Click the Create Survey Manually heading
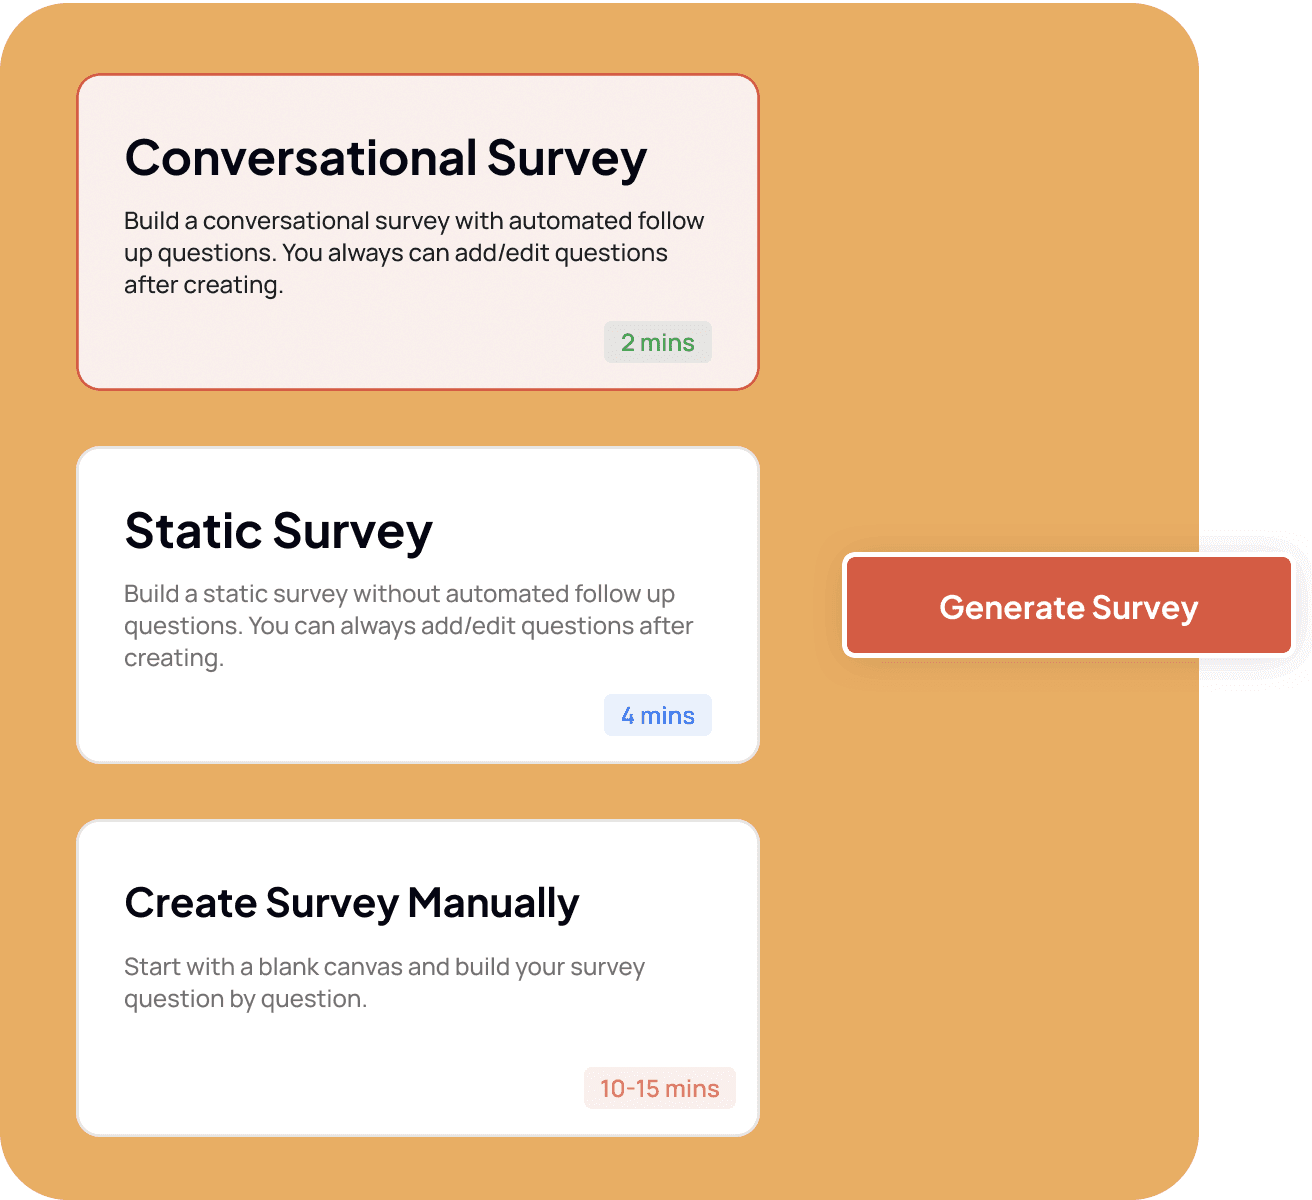1312x1200 pixels. [x=352, y=904]
